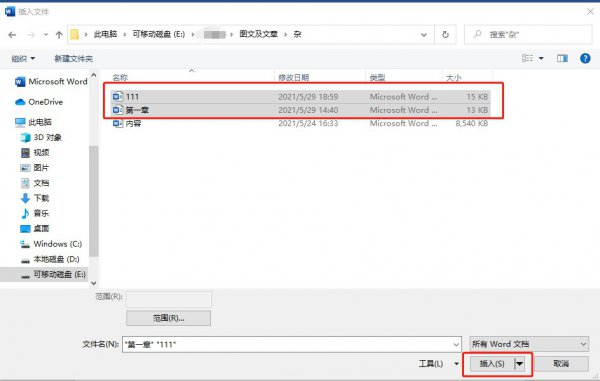
Task: Select Windows (C:) drive
Action: pos(51,244)
